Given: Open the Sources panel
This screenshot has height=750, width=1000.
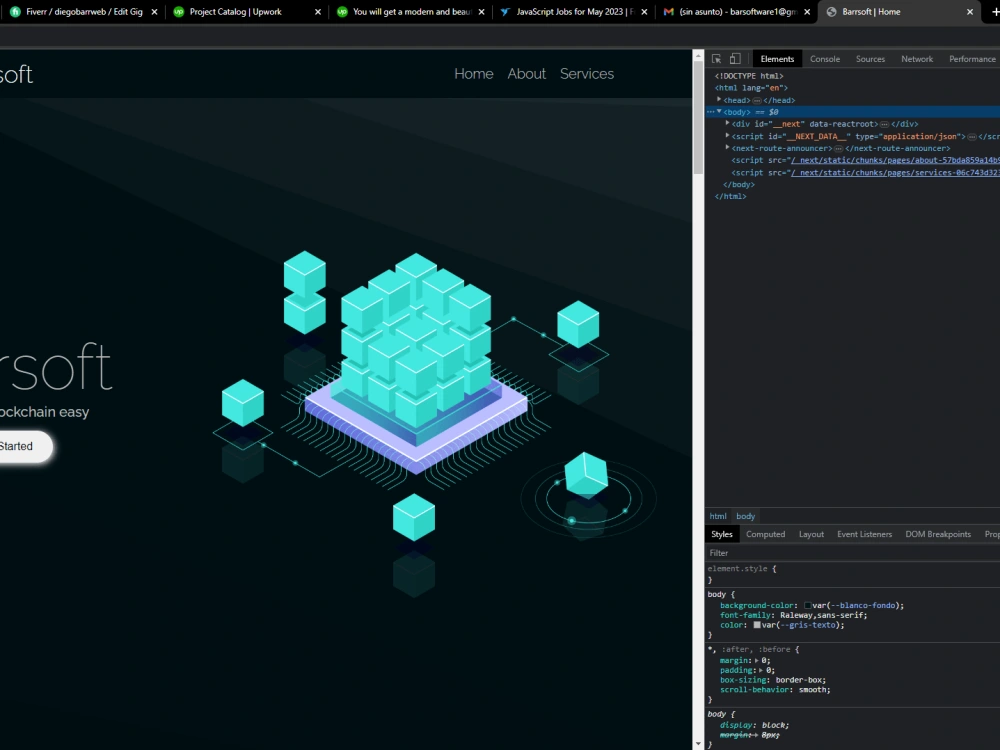Looking at the screenshot, I should (870, 59).
